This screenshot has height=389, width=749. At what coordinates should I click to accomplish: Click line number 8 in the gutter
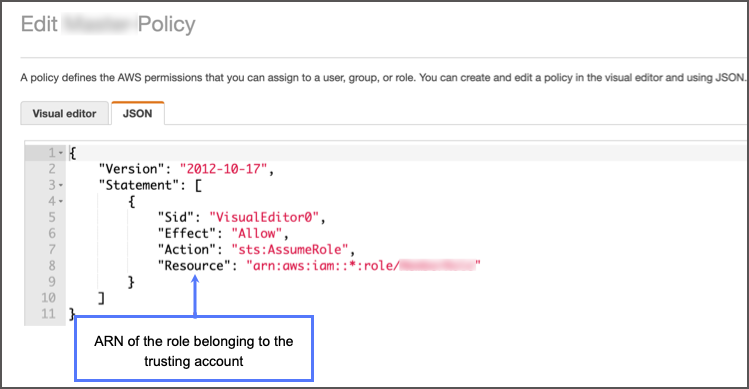[52, 266]
